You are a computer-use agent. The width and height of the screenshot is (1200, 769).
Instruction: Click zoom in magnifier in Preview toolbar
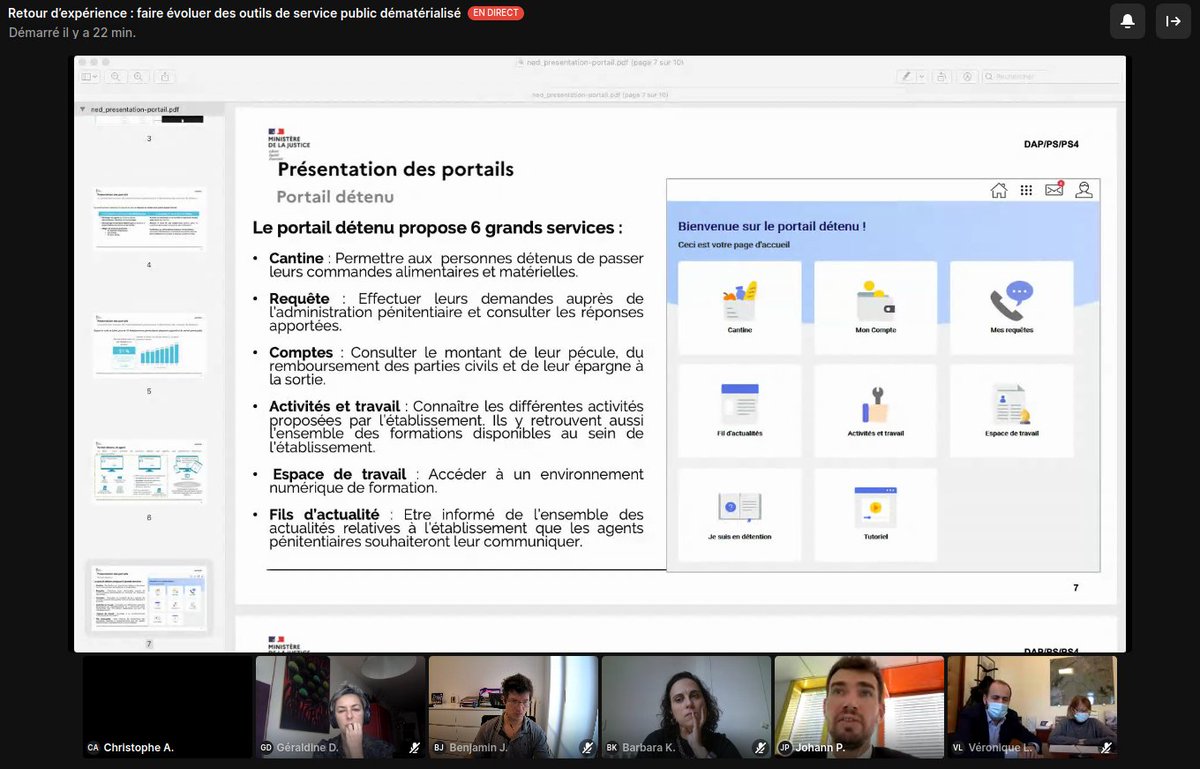[x=139, y=76]
